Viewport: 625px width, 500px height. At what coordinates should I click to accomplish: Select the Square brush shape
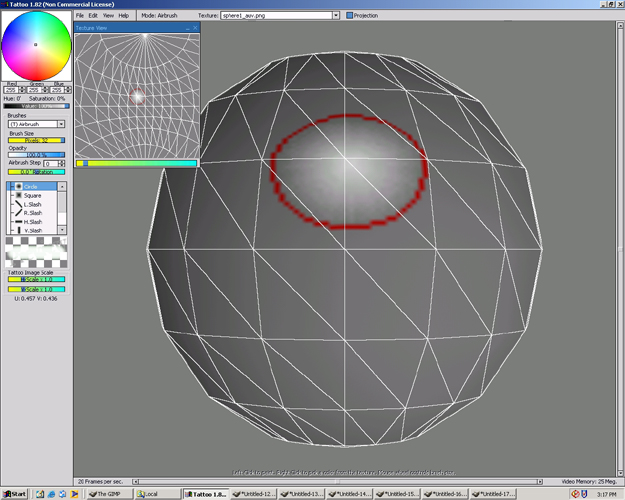pyautogui.click(x=32, y=195)
